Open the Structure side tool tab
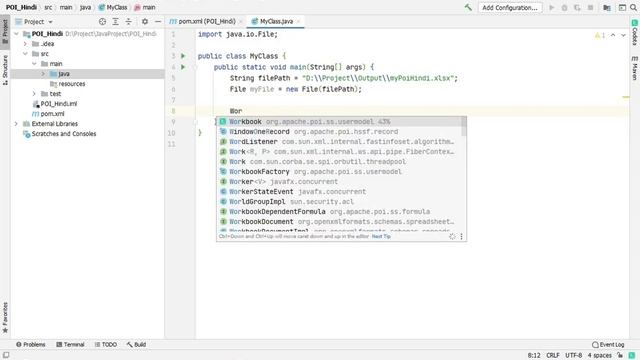Viewport: 640px width, 360px height. 5,70
